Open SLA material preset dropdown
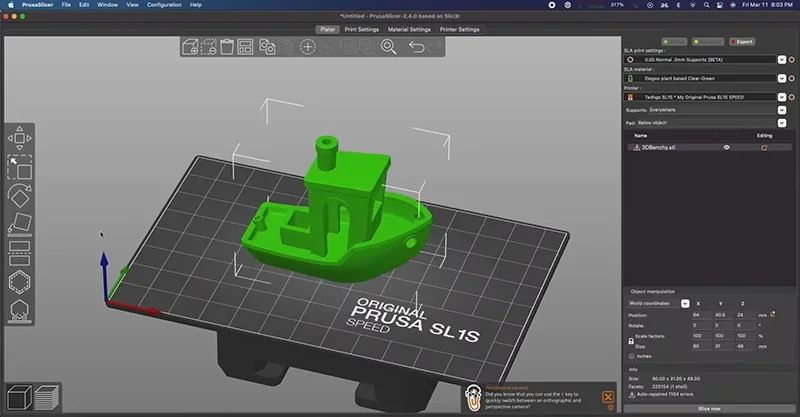This screenshot has height=417, width=800. click(782, 79)
